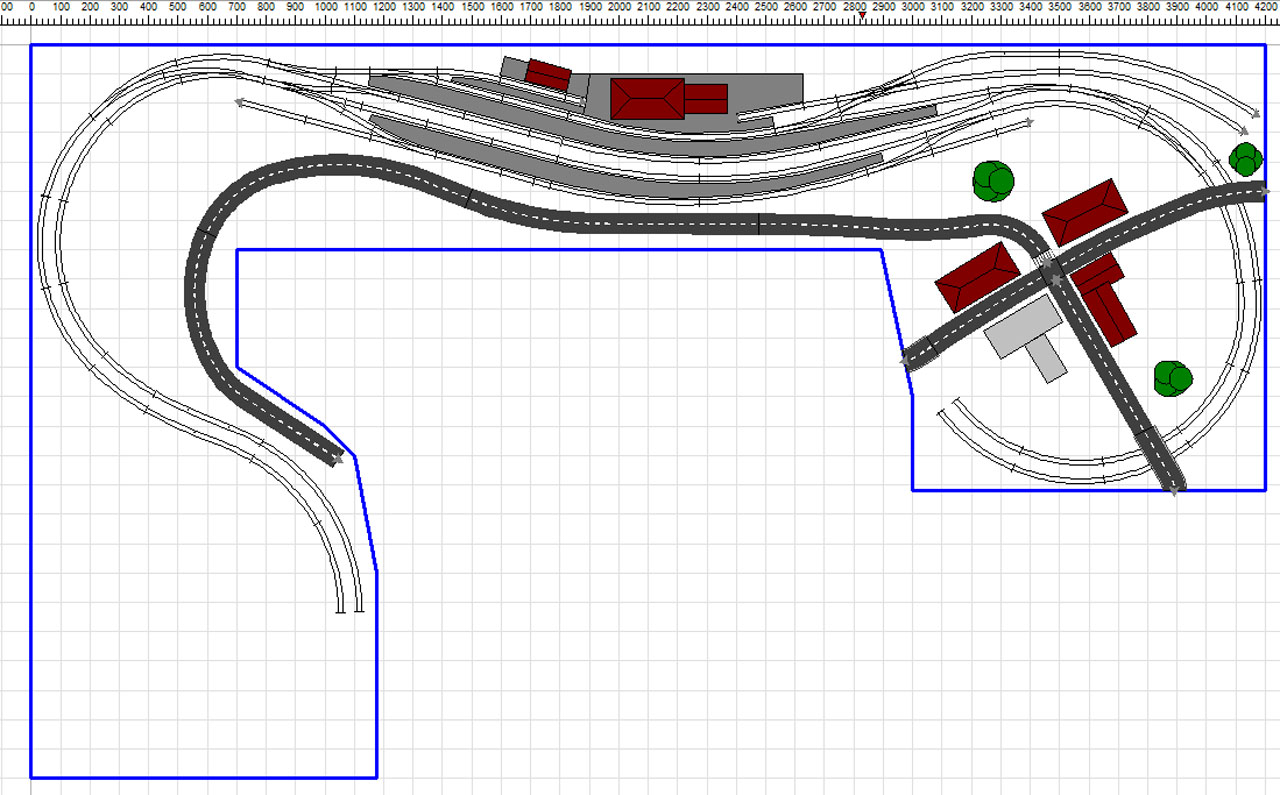
Task: Select the large hip-roofed red station building
Action: (647, 99)
